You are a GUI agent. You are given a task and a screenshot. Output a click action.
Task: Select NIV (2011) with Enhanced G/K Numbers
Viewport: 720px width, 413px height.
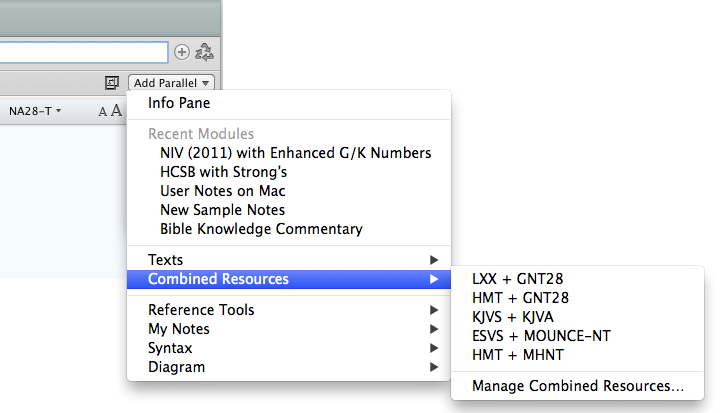coord(295,153)
